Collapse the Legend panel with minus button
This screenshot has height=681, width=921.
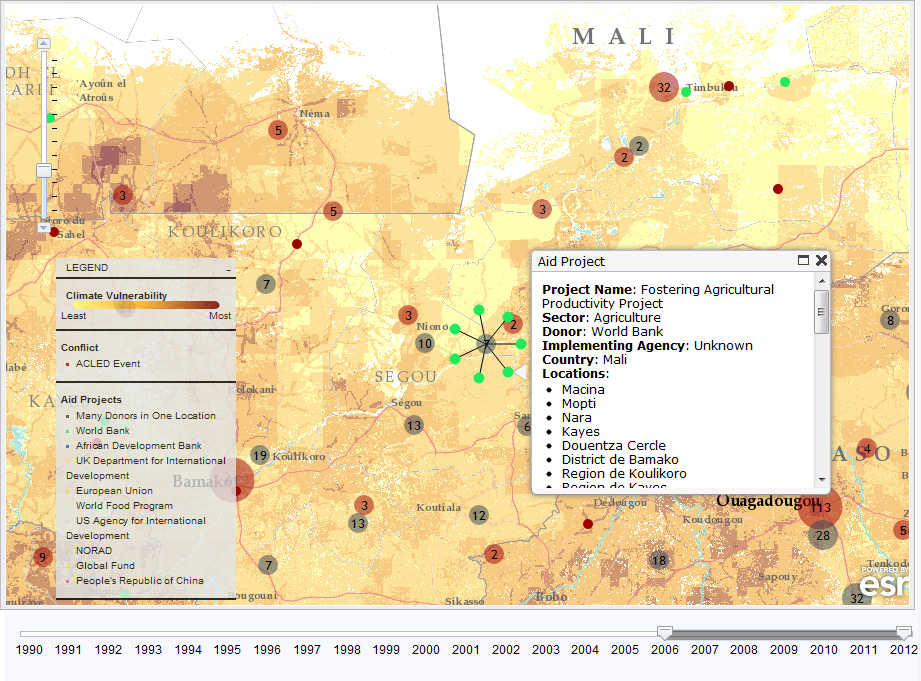click(x=228, y=269)
